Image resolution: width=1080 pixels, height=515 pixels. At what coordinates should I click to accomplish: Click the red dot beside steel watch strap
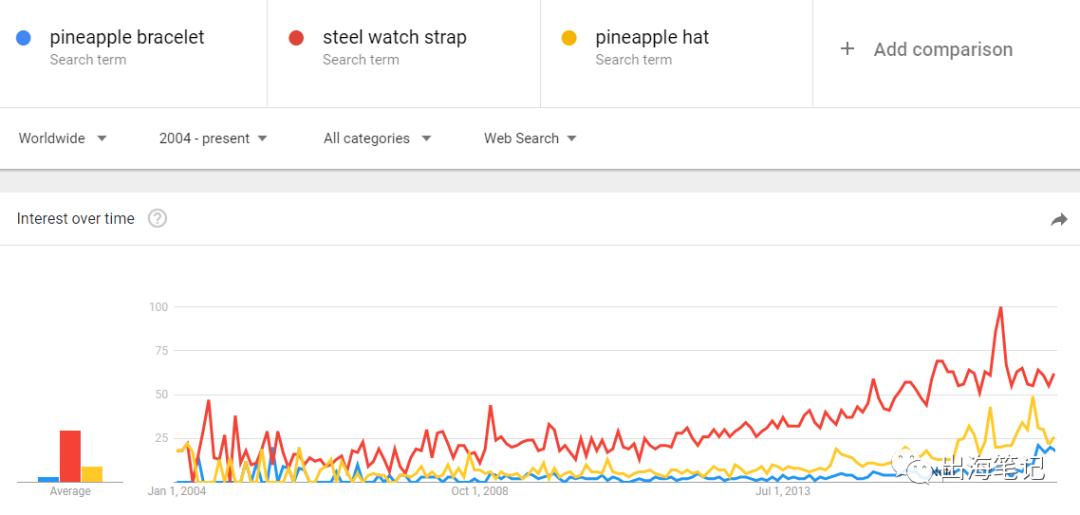point(296,38)
